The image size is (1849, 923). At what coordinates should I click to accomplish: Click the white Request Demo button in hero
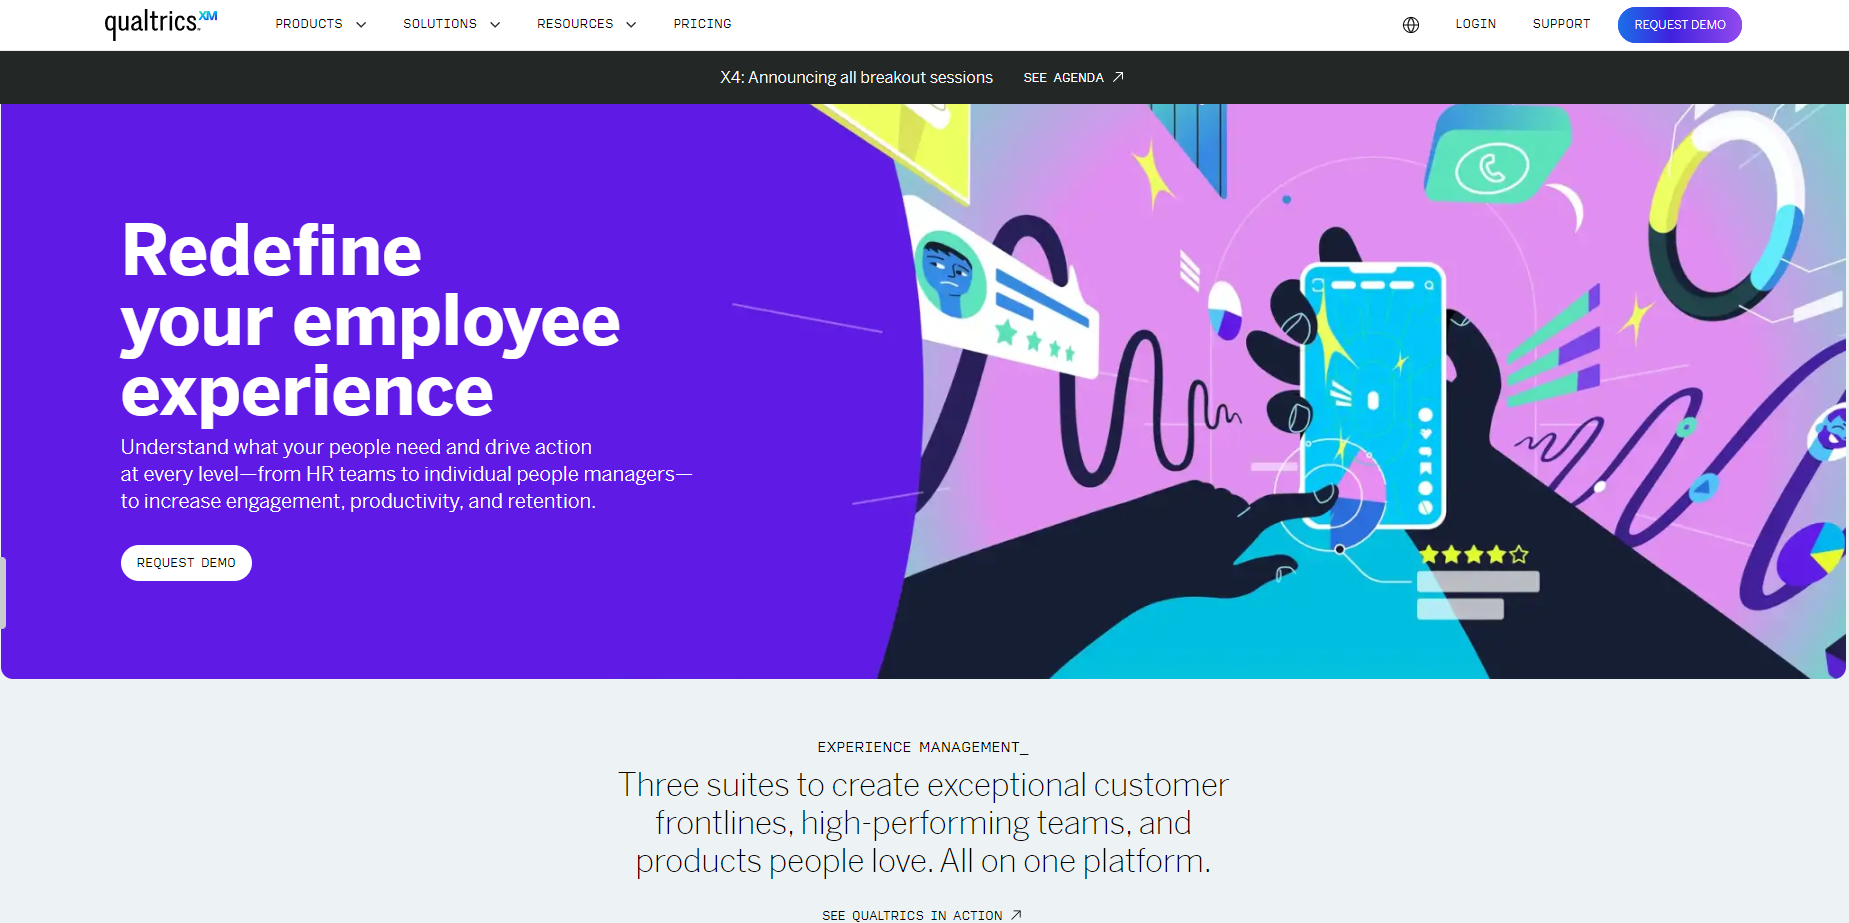(x=186, y=563)
